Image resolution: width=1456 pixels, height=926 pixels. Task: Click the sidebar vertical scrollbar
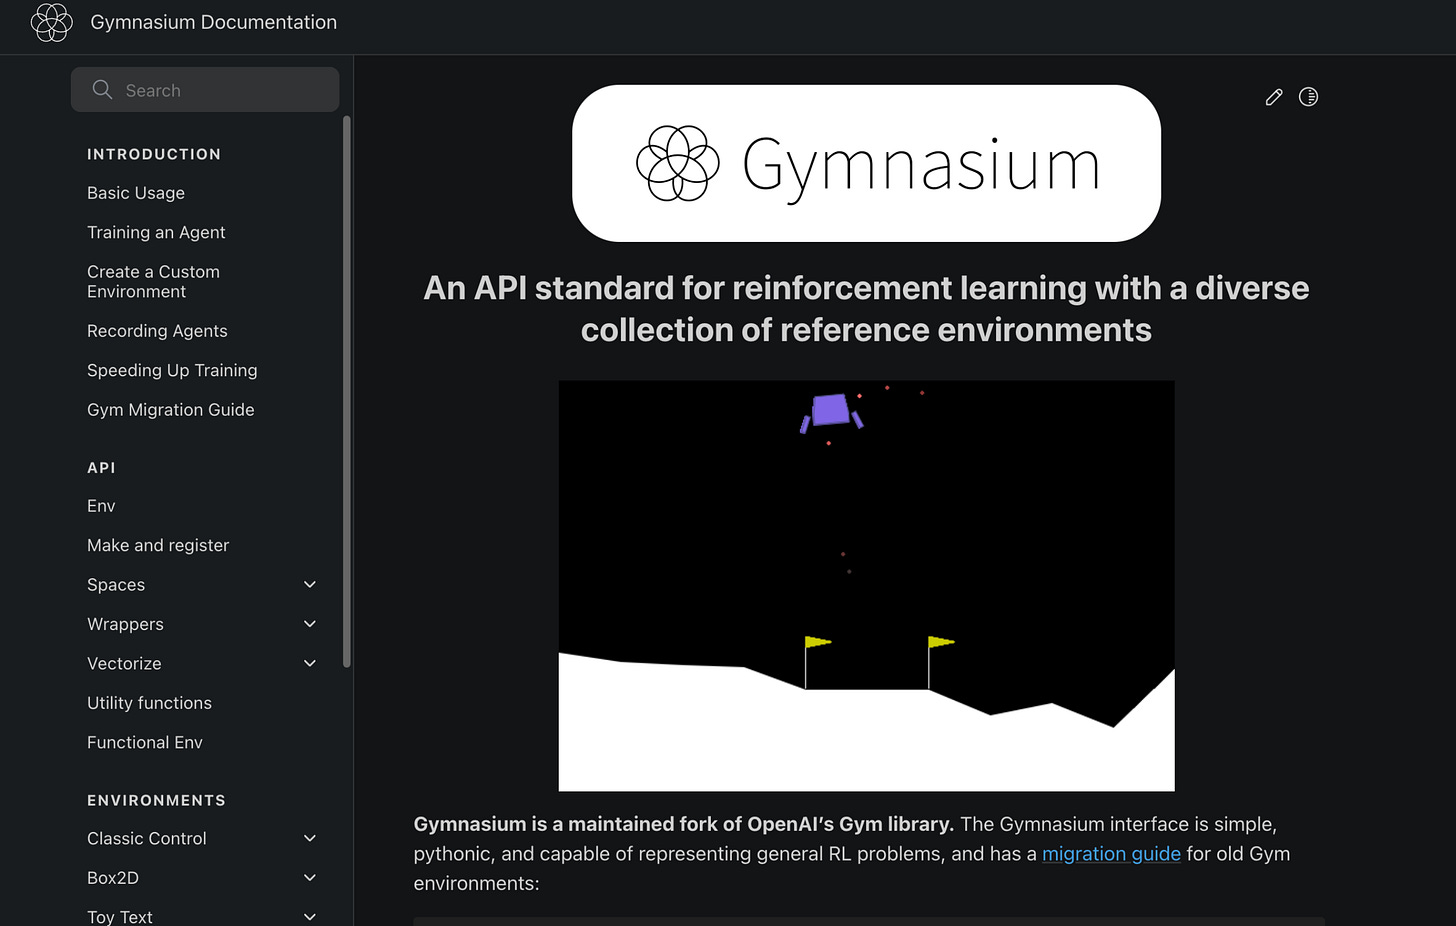347,392
